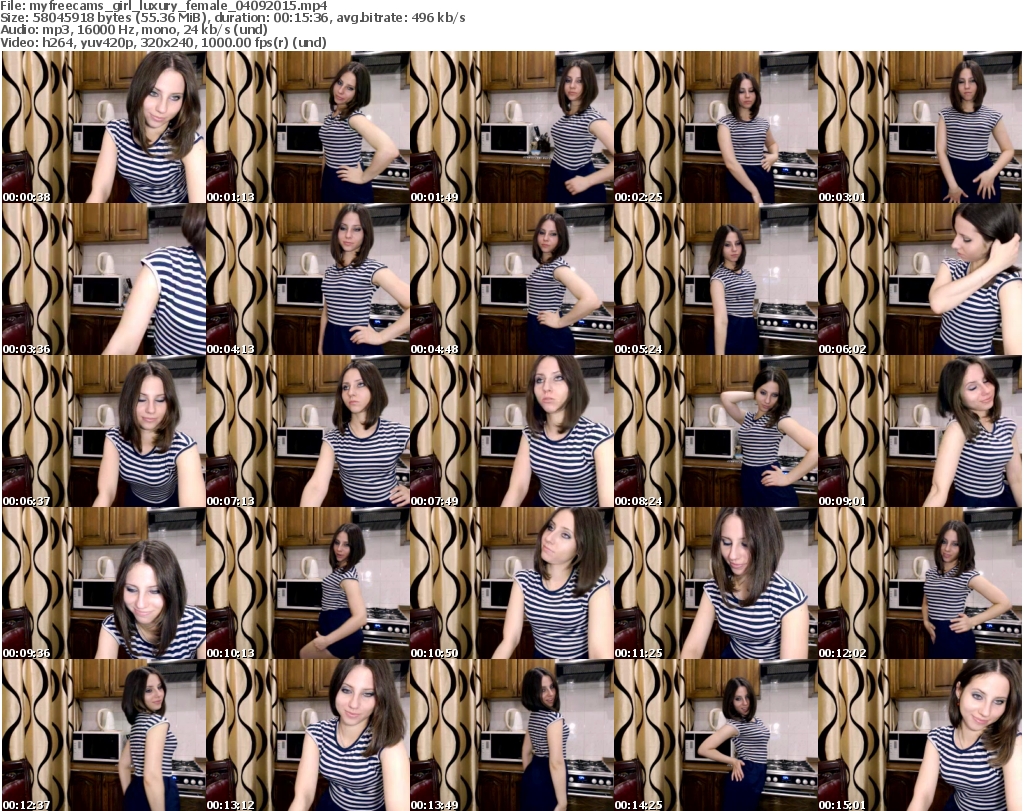1024x811 pixels.
Task: Click the Audio mp3 info line
Action: click(x=134, y=30)
